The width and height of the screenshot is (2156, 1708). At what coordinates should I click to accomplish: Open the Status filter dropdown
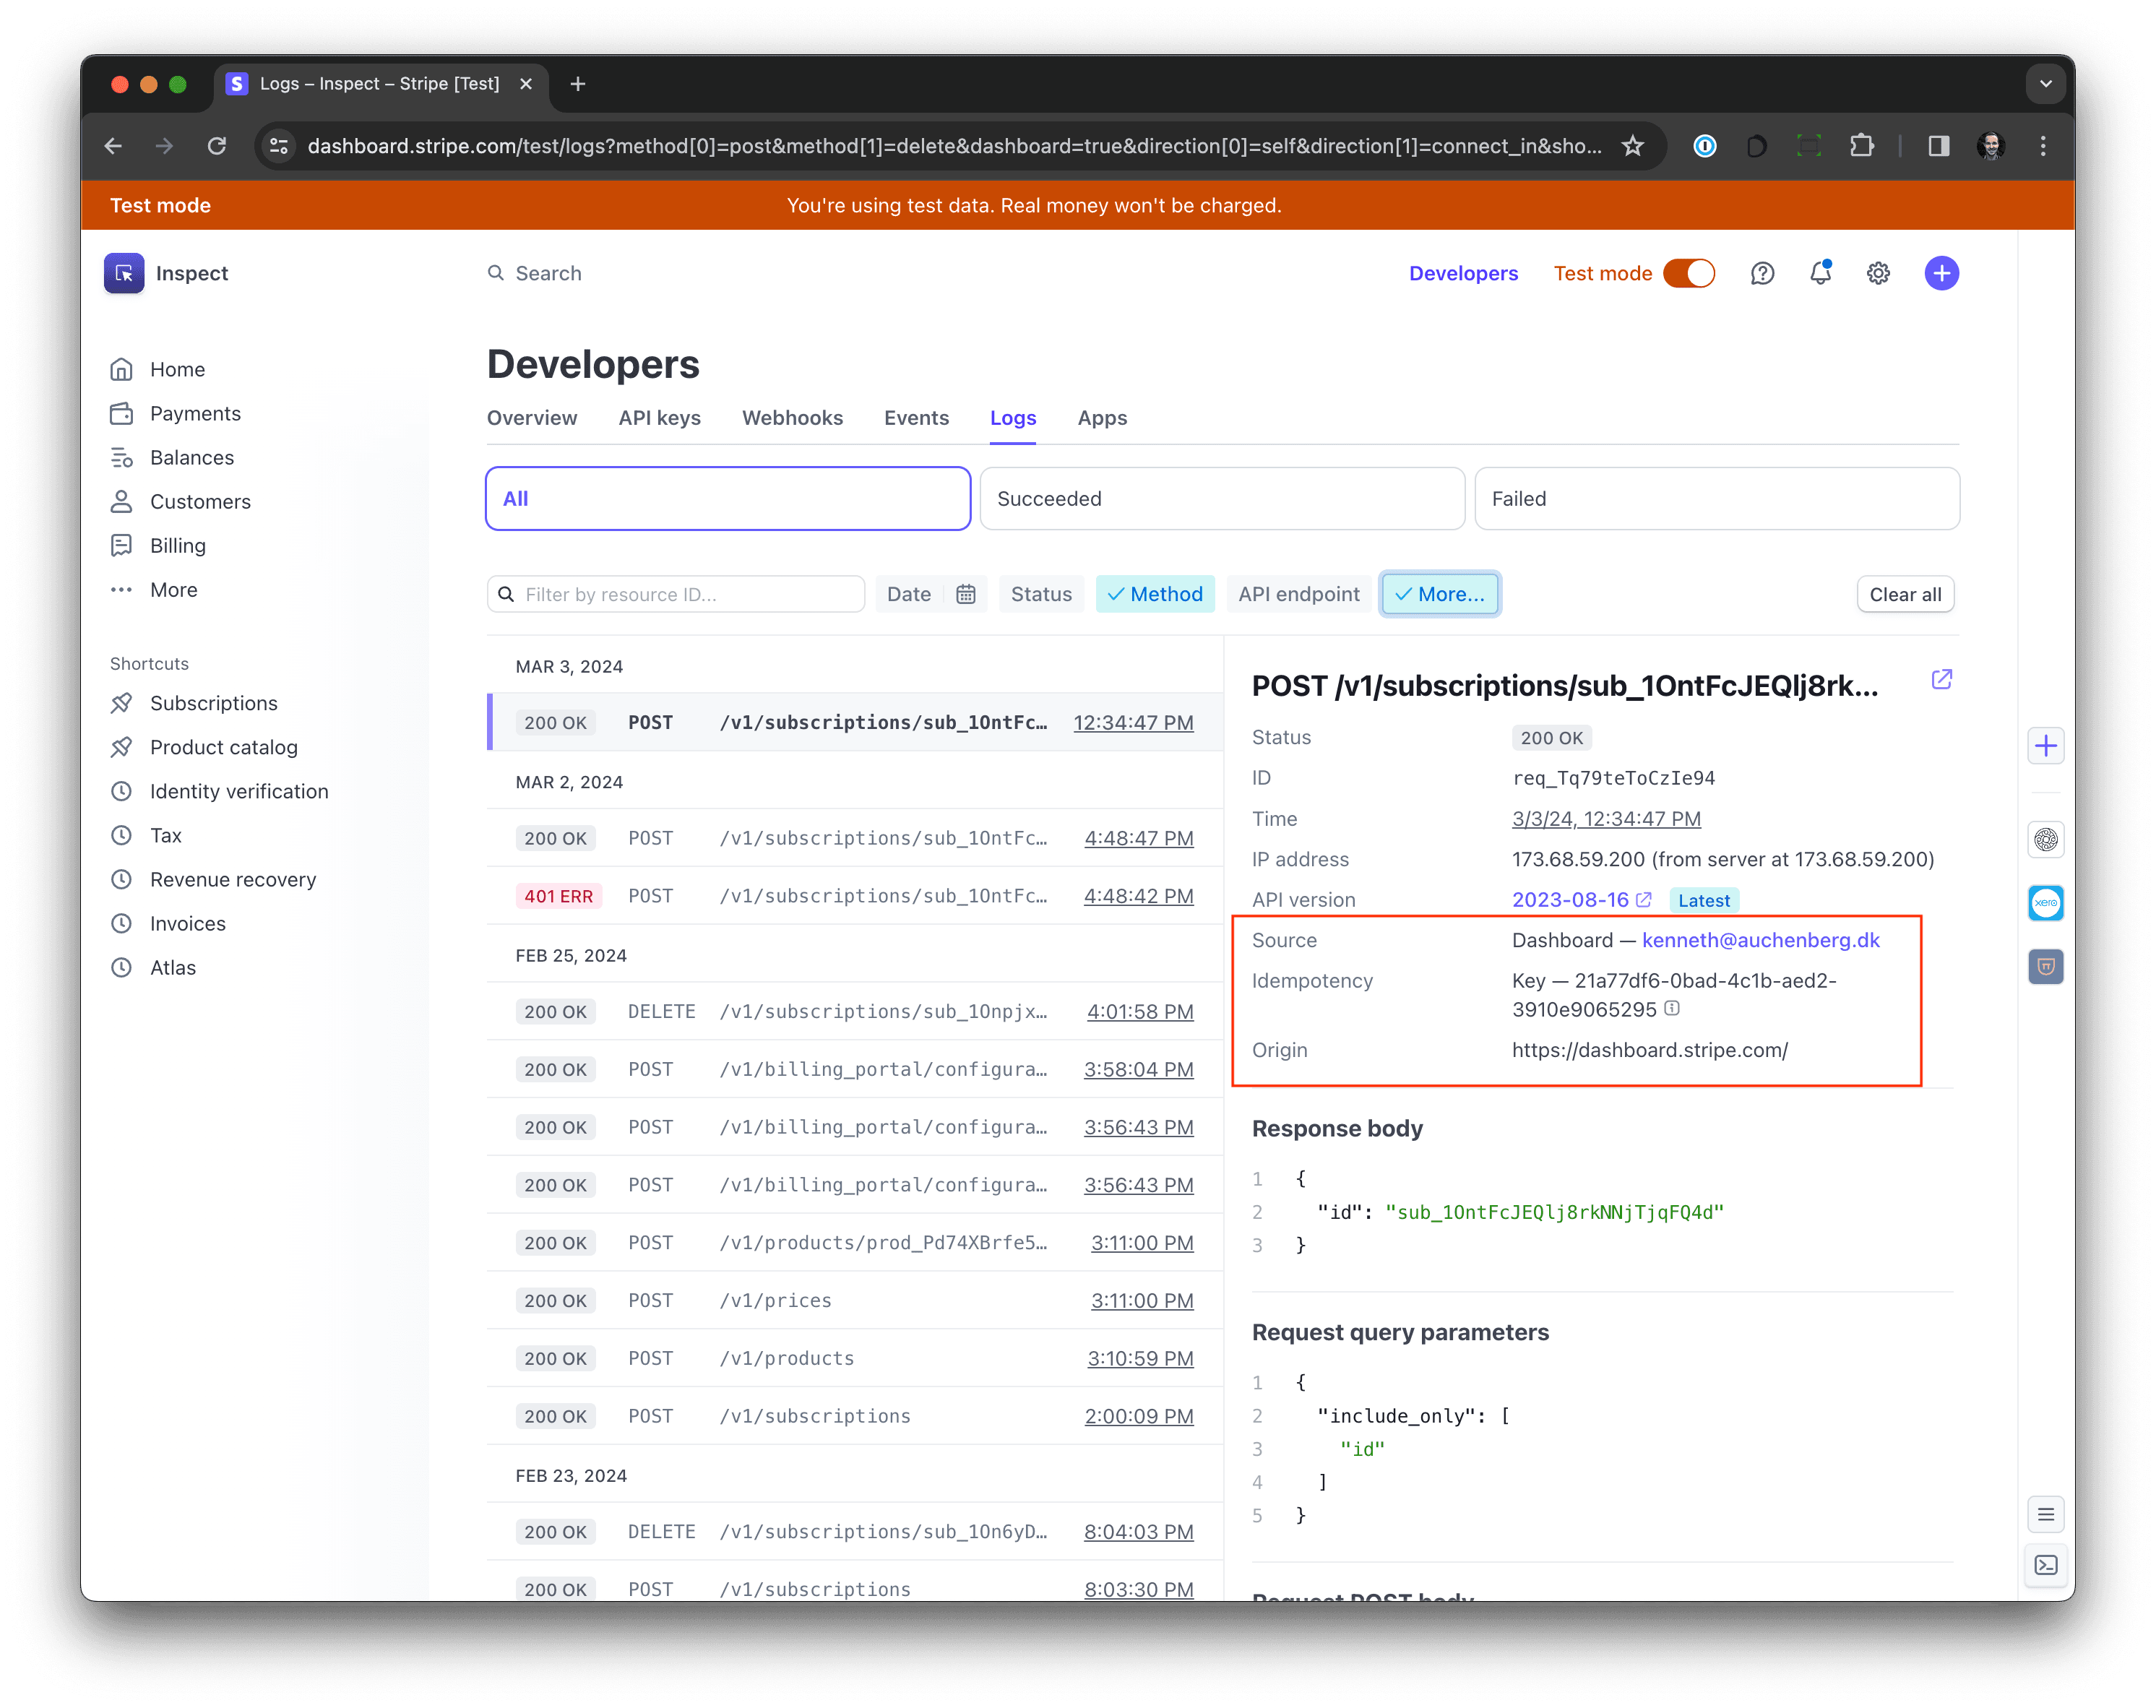pyautogui.click(x=1041, y=594)
